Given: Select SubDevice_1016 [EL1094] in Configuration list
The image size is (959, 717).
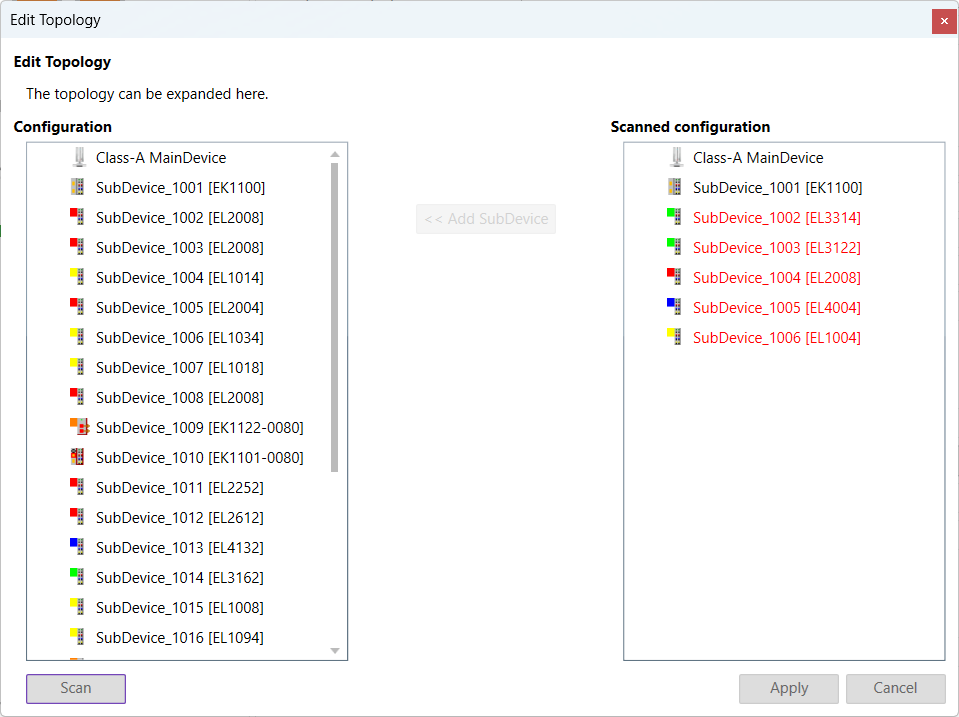Looking at the screenshot, I should tap(180, 637).
